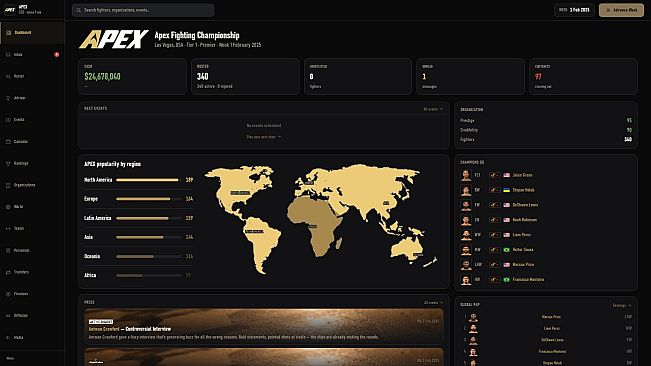This screenshot has width=651, height=366.
Task: Open the Inbox 1 messages card
Action: (470, 77)
